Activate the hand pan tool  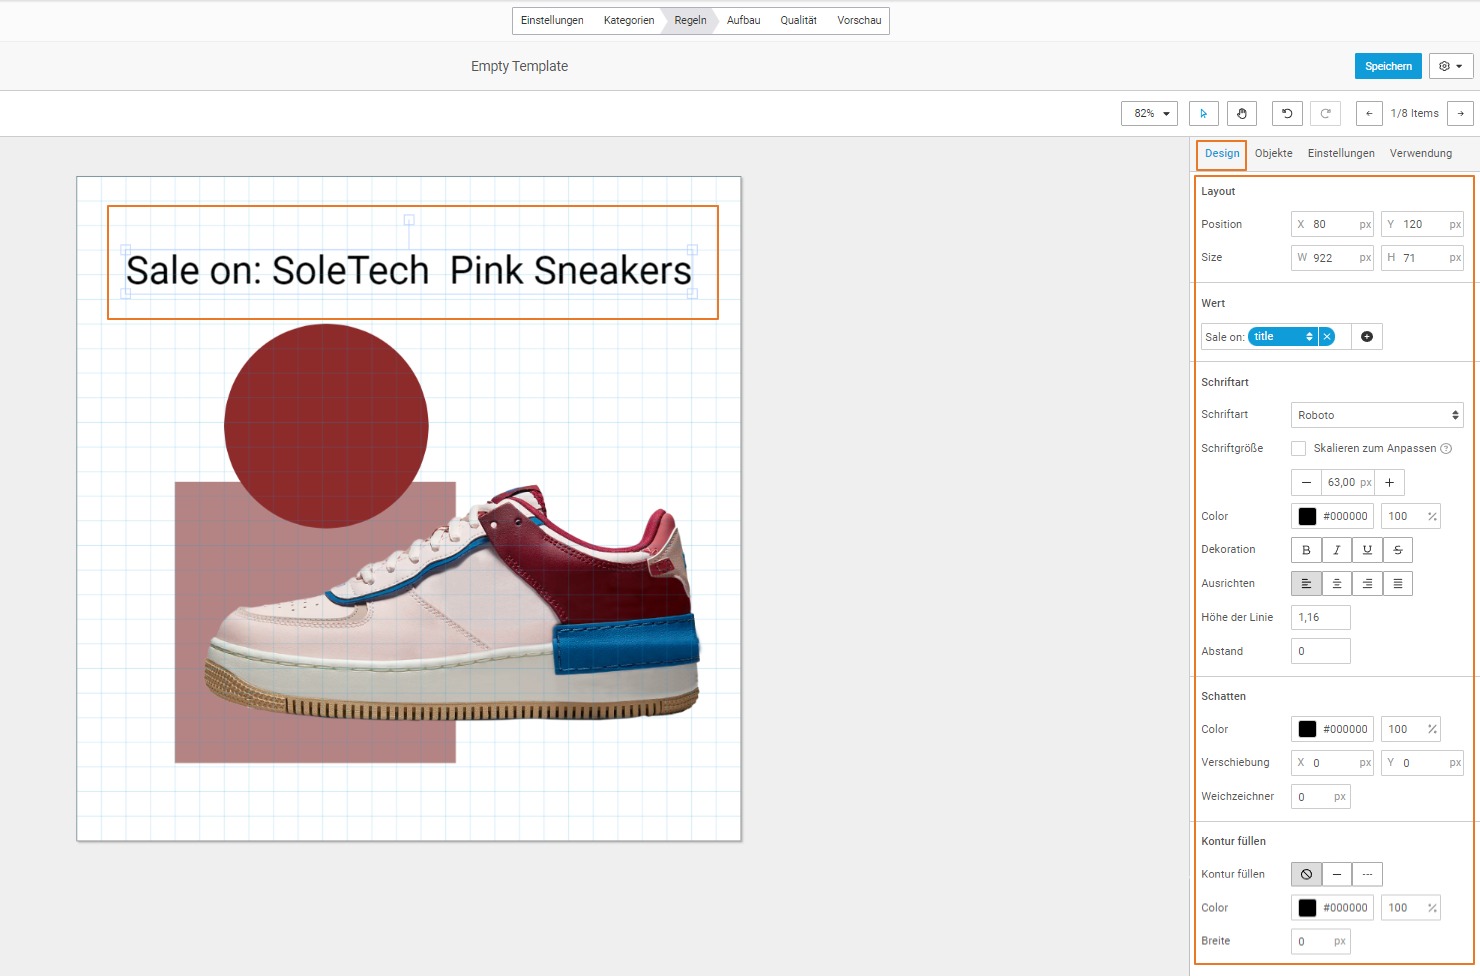[x=1242, y=113]
